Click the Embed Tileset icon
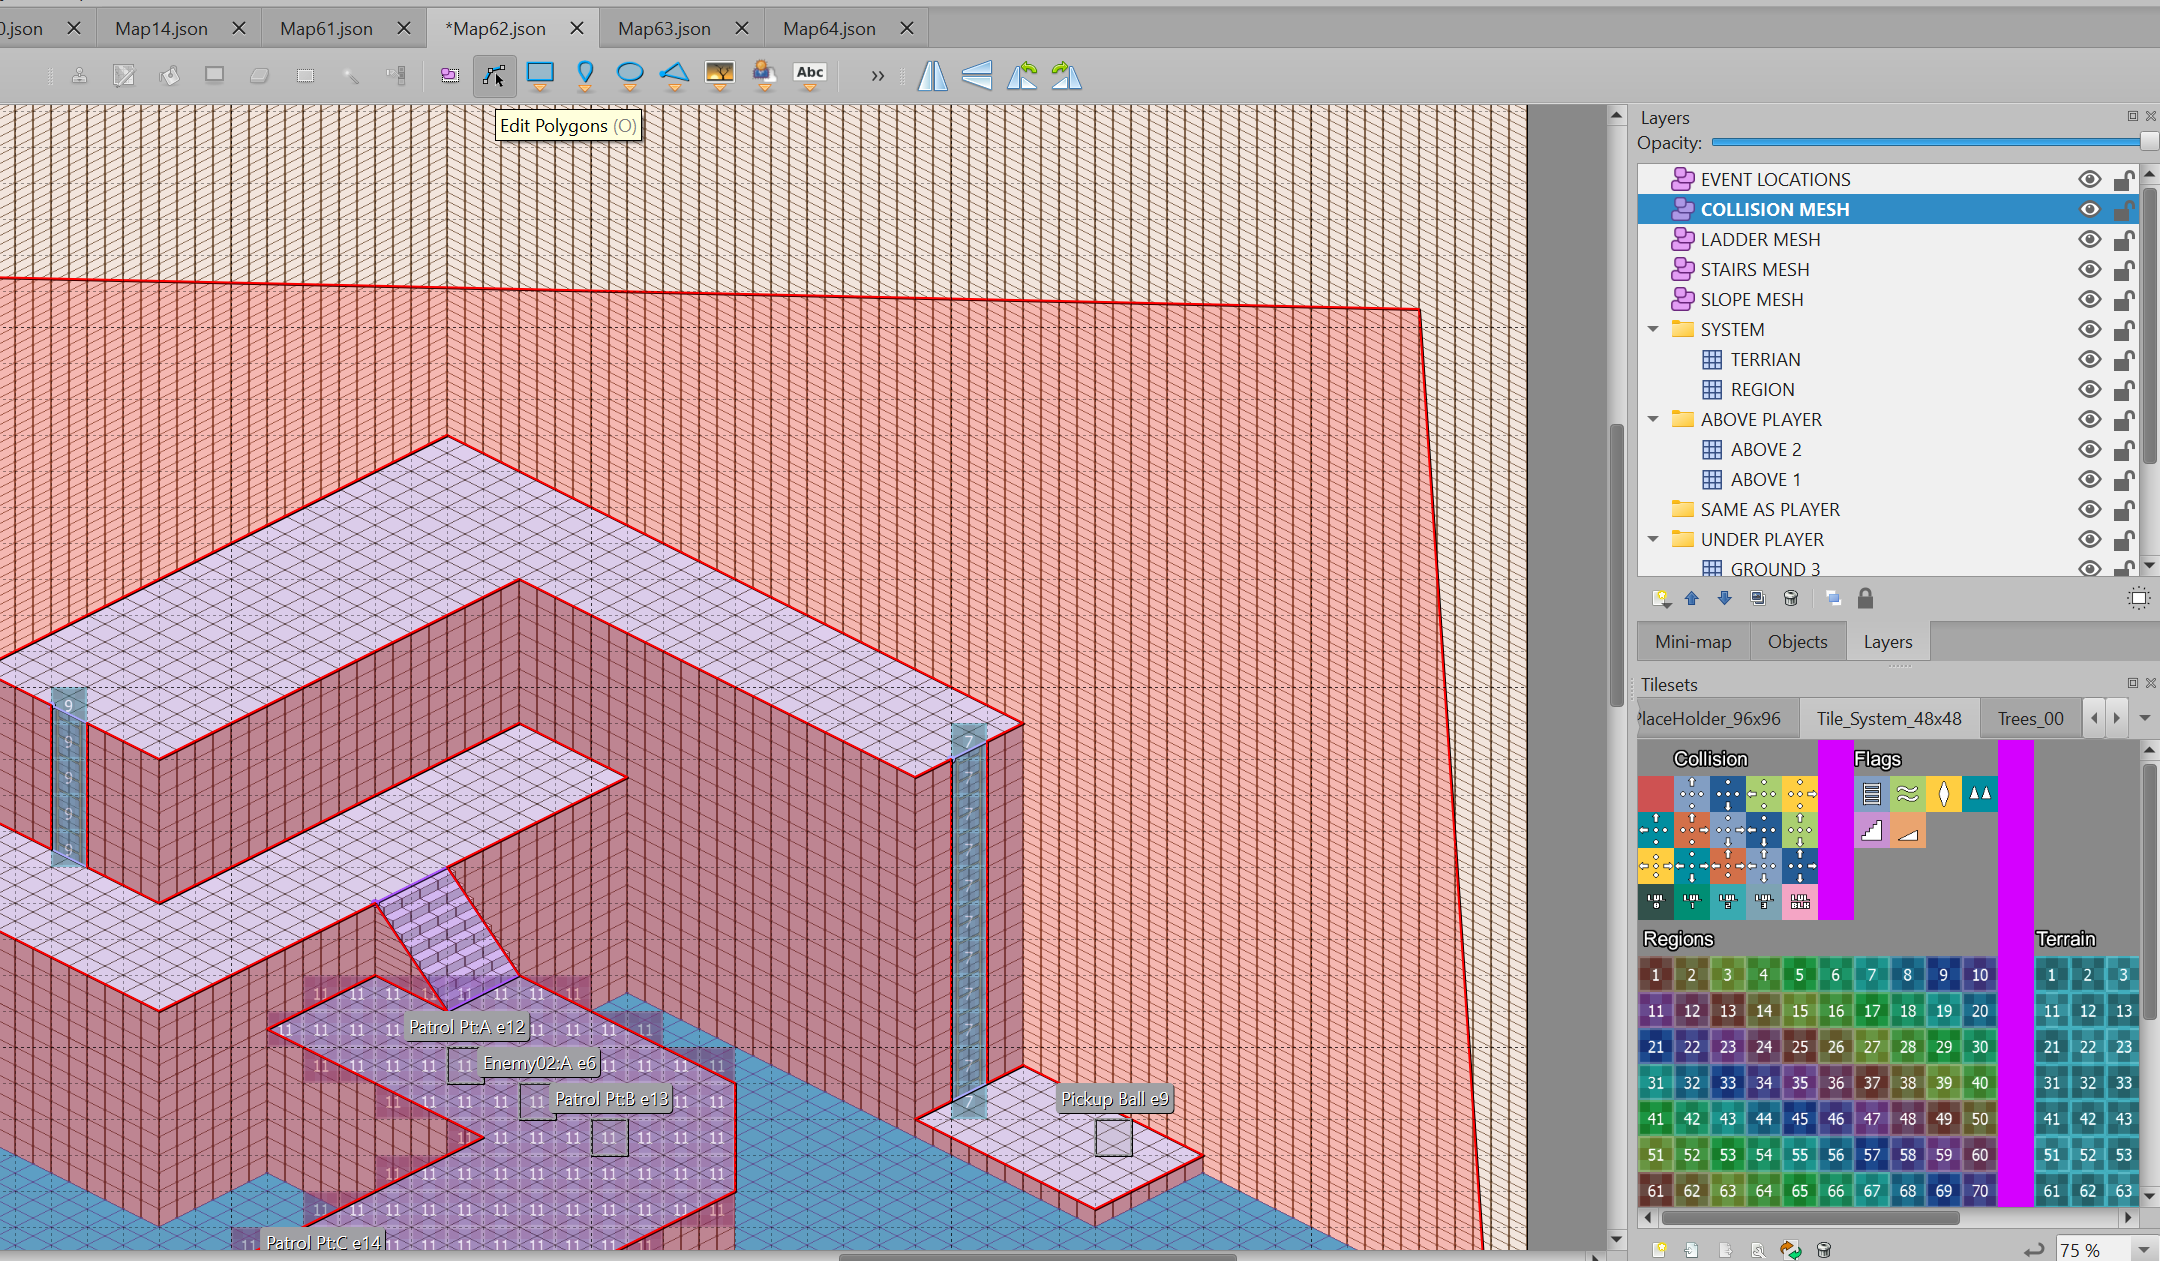 point(1692,1250)
